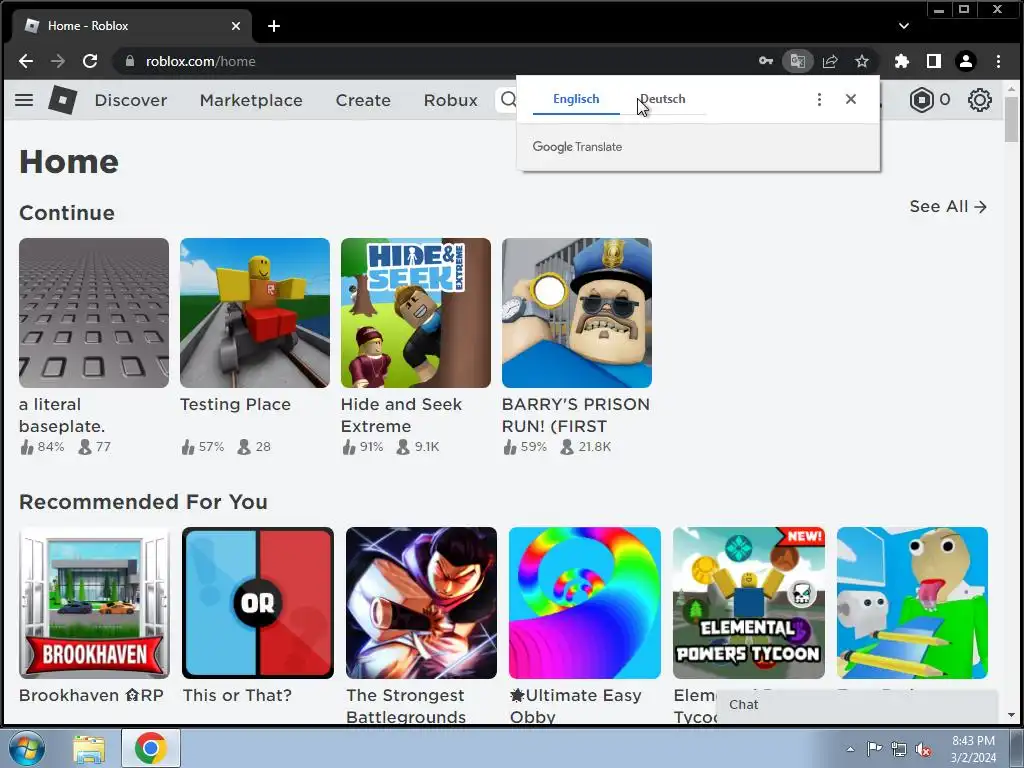Open the Chrome extensions puzzle icon

(x=901, y=61)
